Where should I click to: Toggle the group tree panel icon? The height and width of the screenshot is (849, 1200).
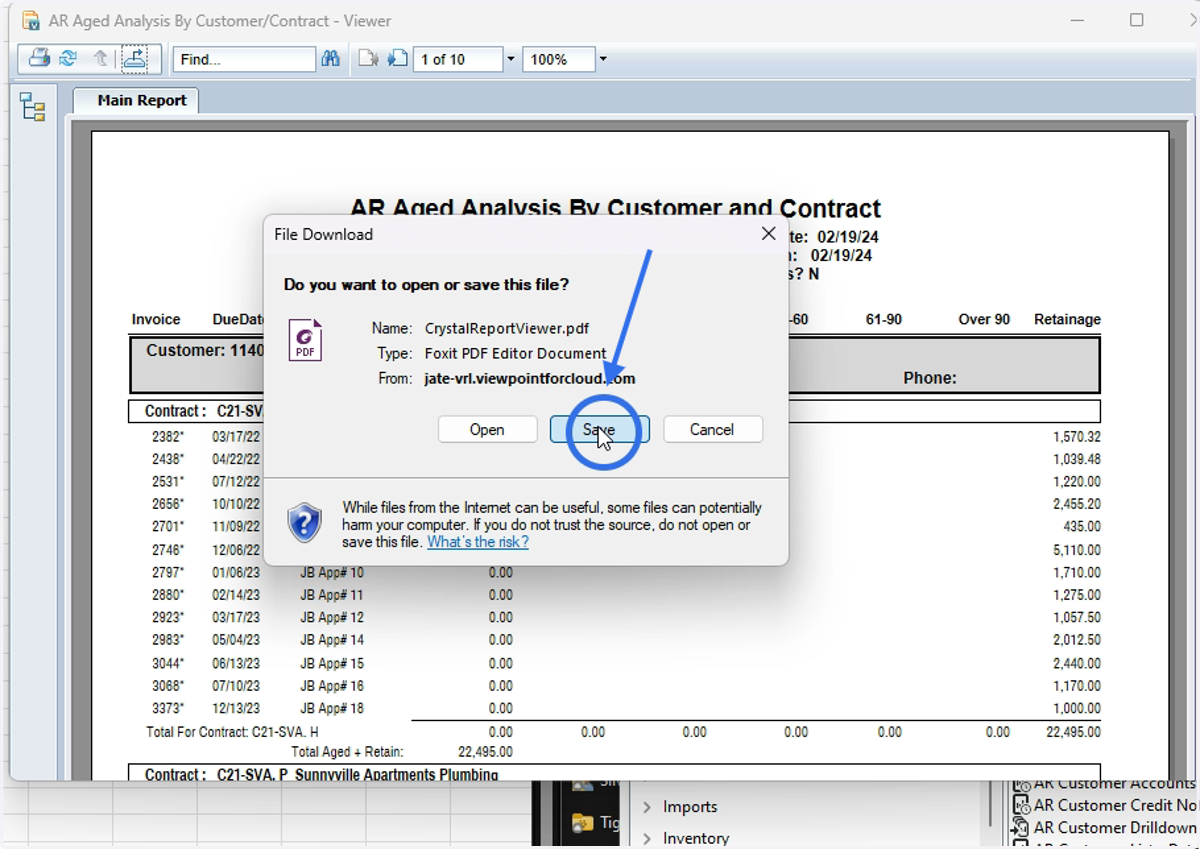tap(33, 107)
